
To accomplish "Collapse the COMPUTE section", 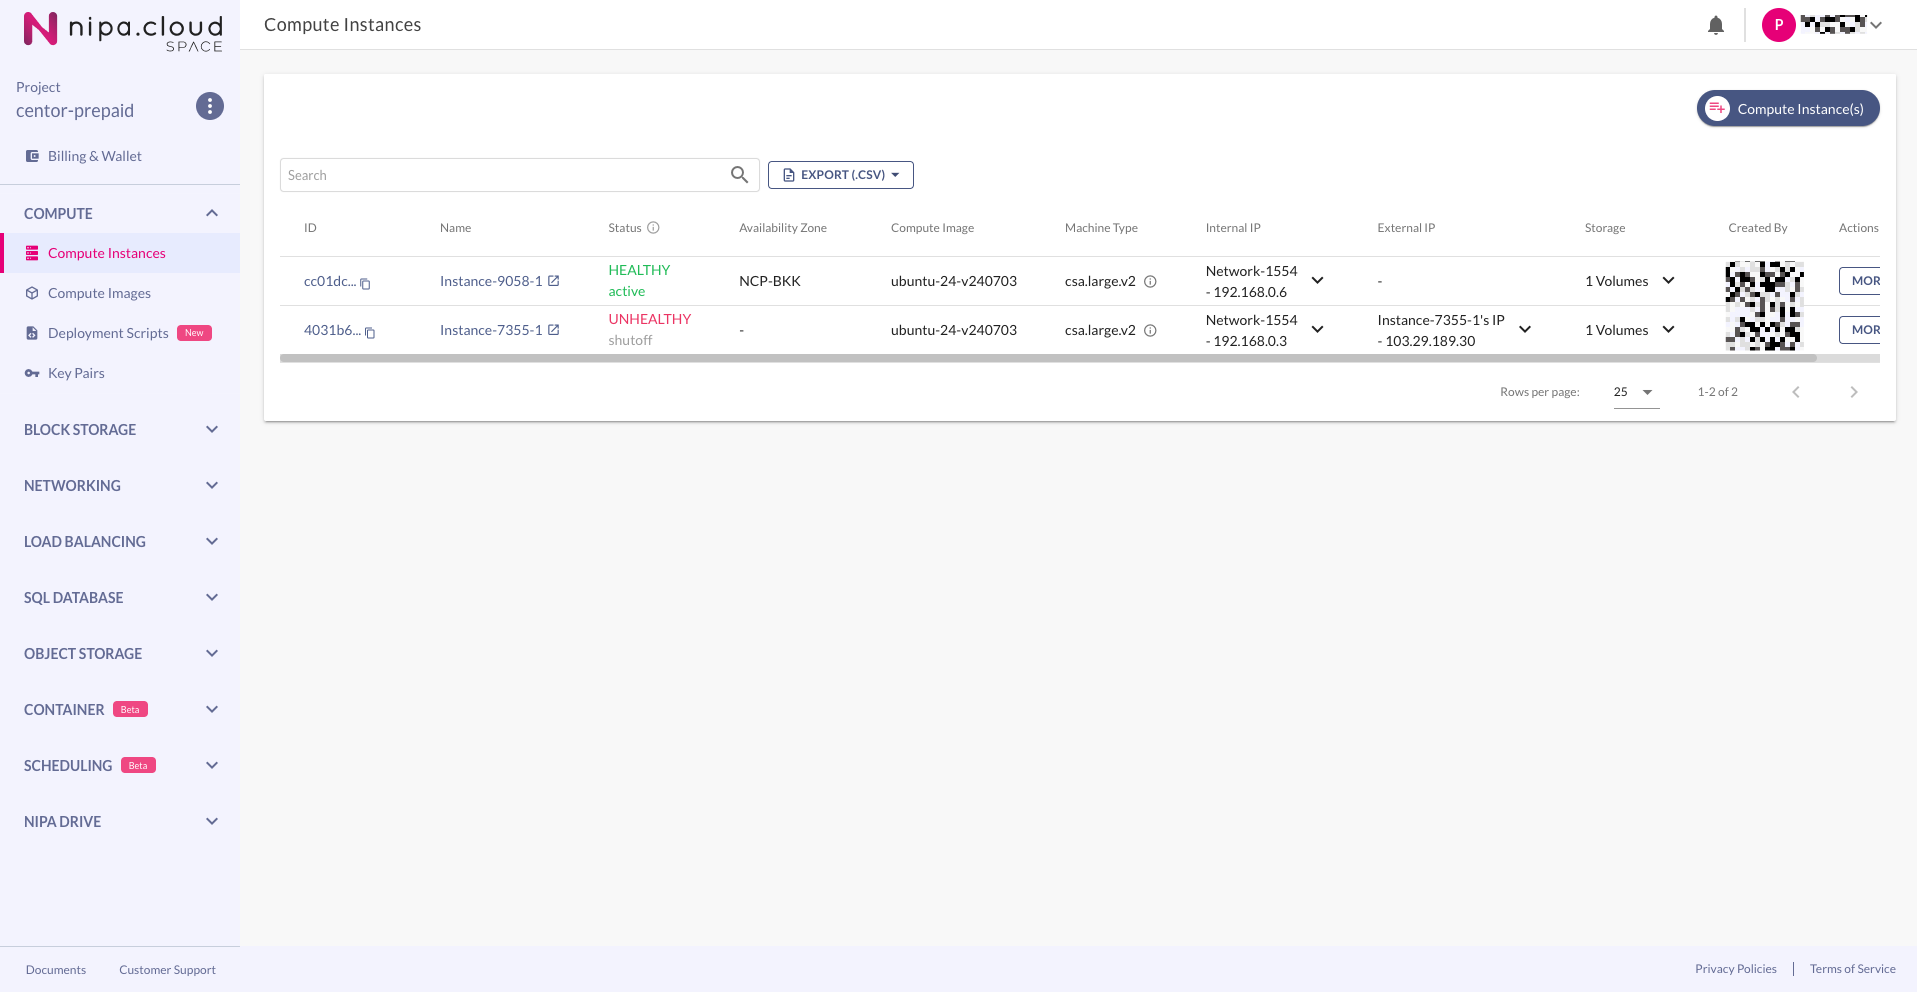I will tap(212, 213).
